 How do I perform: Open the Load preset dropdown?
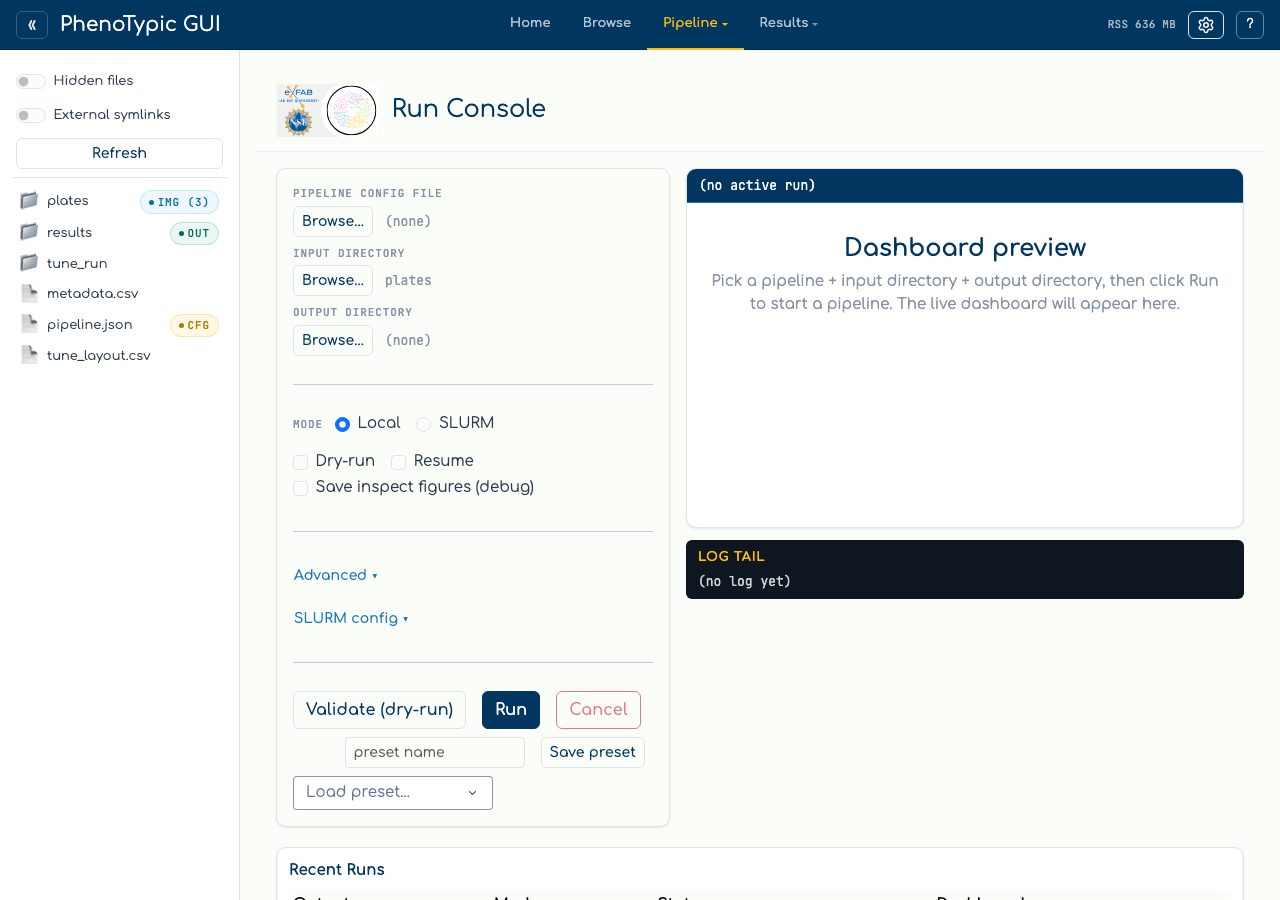click(x=393, y=793)
